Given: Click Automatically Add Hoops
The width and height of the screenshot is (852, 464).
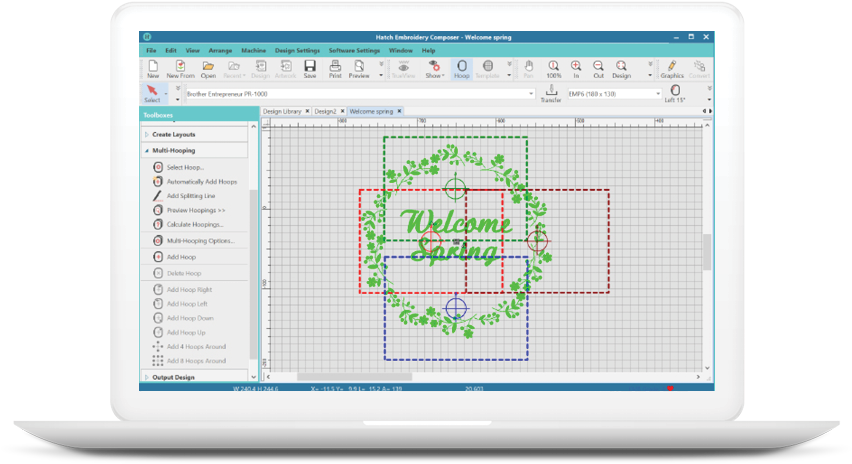Looking at the screenshot, I should [x=201, y=182].
